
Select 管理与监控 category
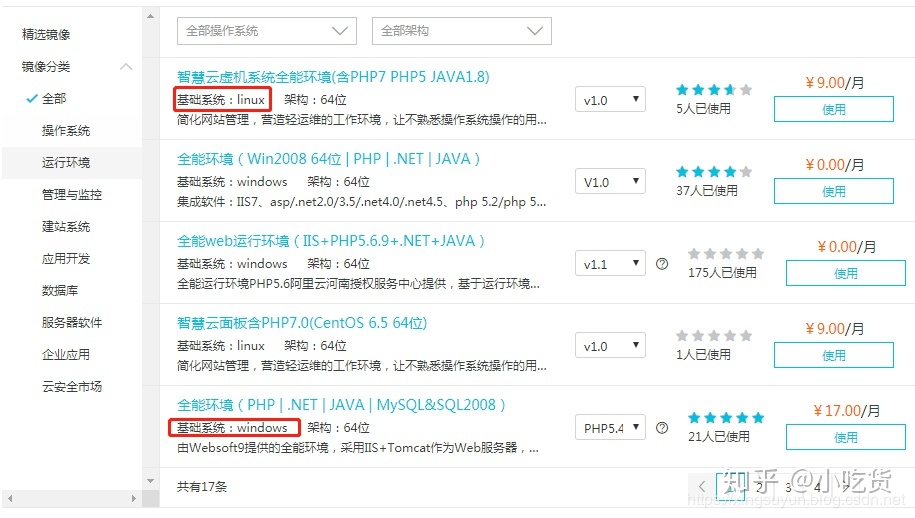pos(72,195)
